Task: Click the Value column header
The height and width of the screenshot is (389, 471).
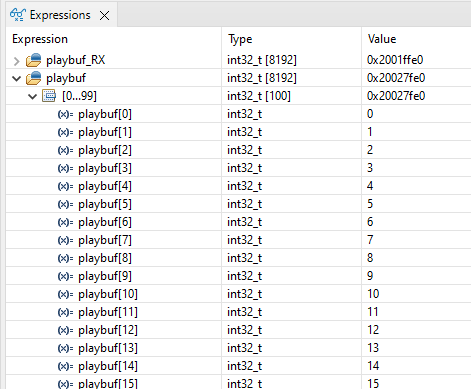Action: click(x=382, y=39)
